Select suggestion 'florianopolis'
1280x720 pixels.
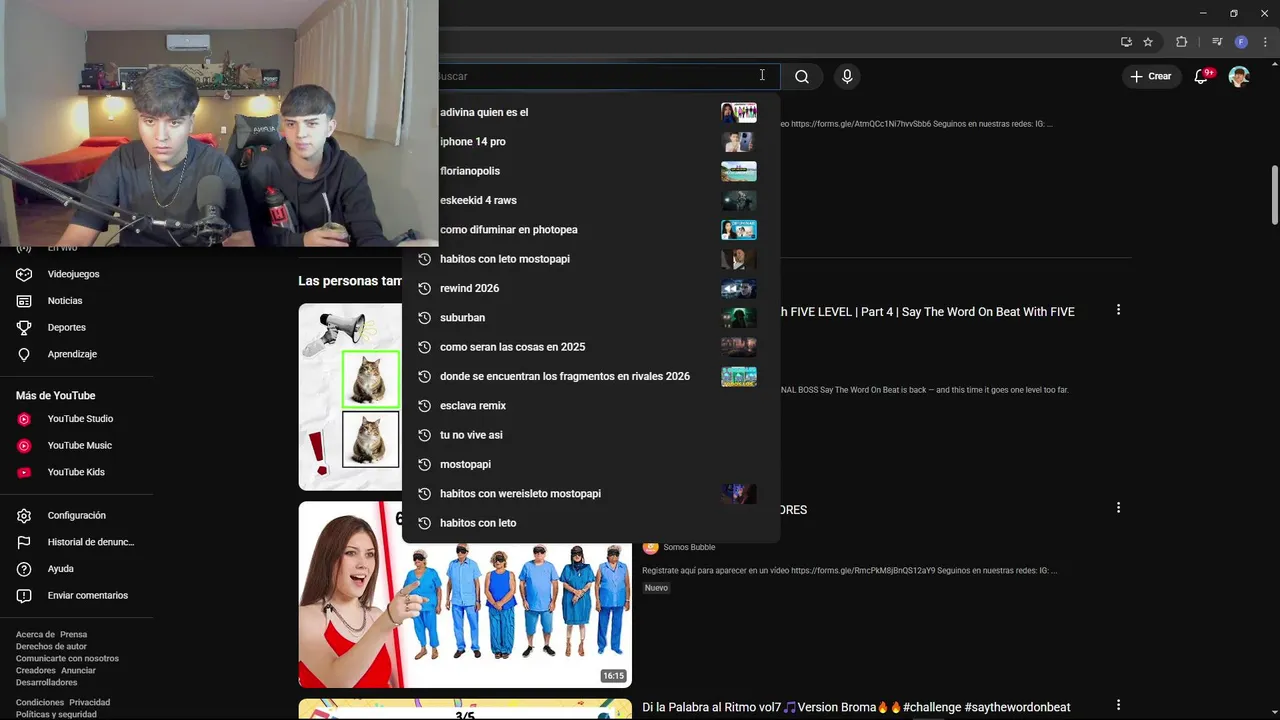point(590,171)
